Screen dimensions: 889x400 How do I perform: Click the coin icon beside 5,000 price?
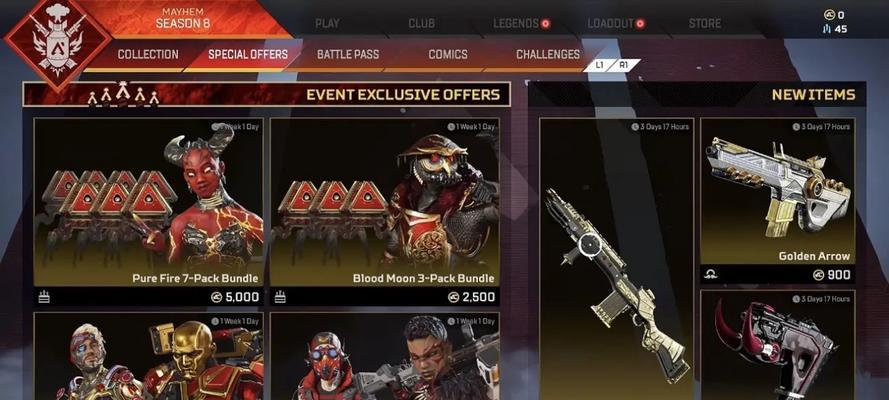(x=217, y=297)
